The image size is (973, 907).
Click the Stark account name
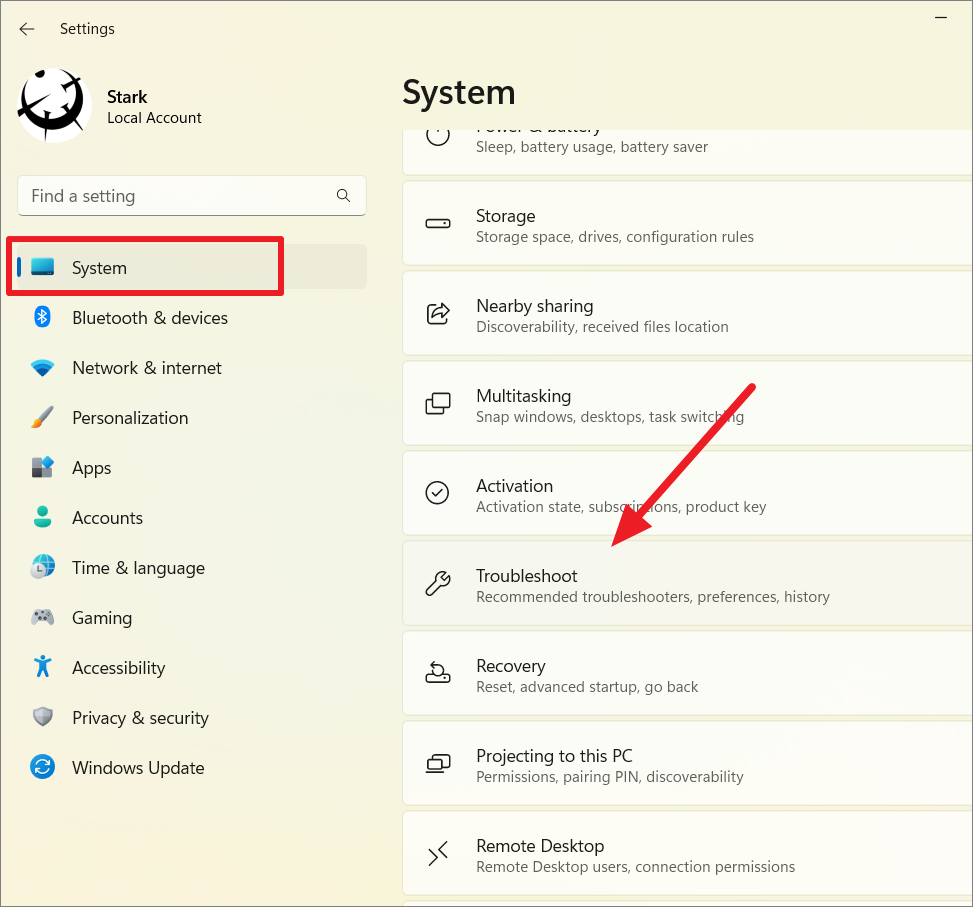coord(127,97)
